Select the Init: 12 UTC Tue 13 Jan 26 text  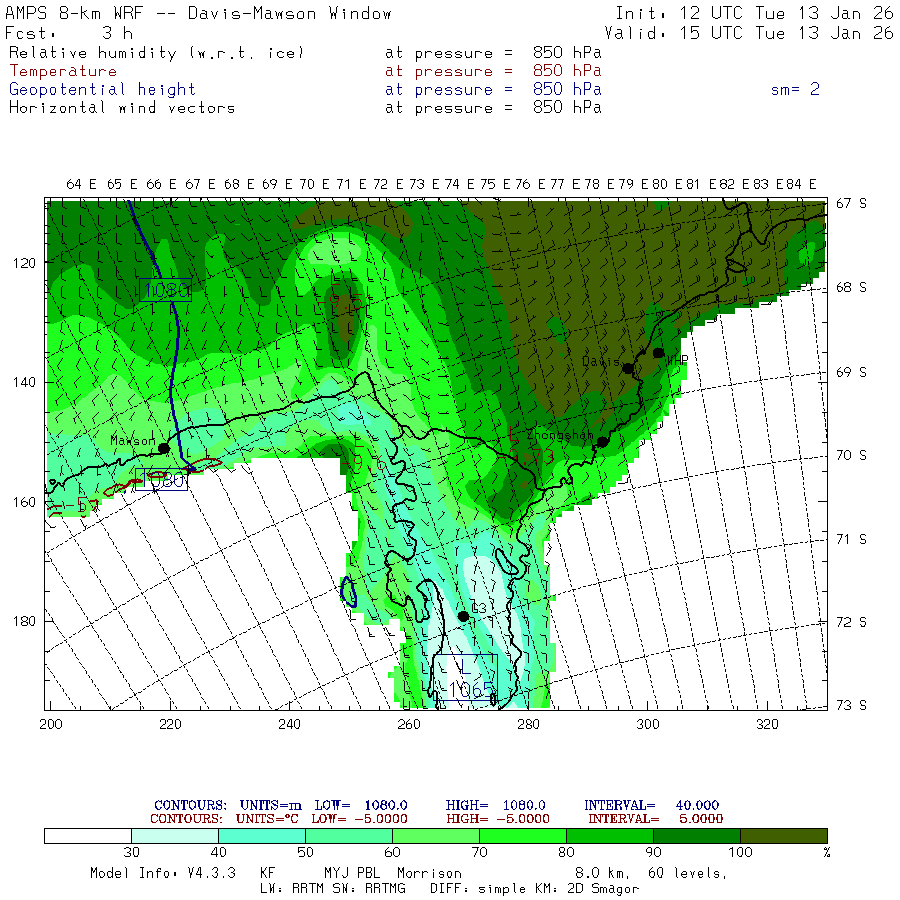(x=754, y=13)
